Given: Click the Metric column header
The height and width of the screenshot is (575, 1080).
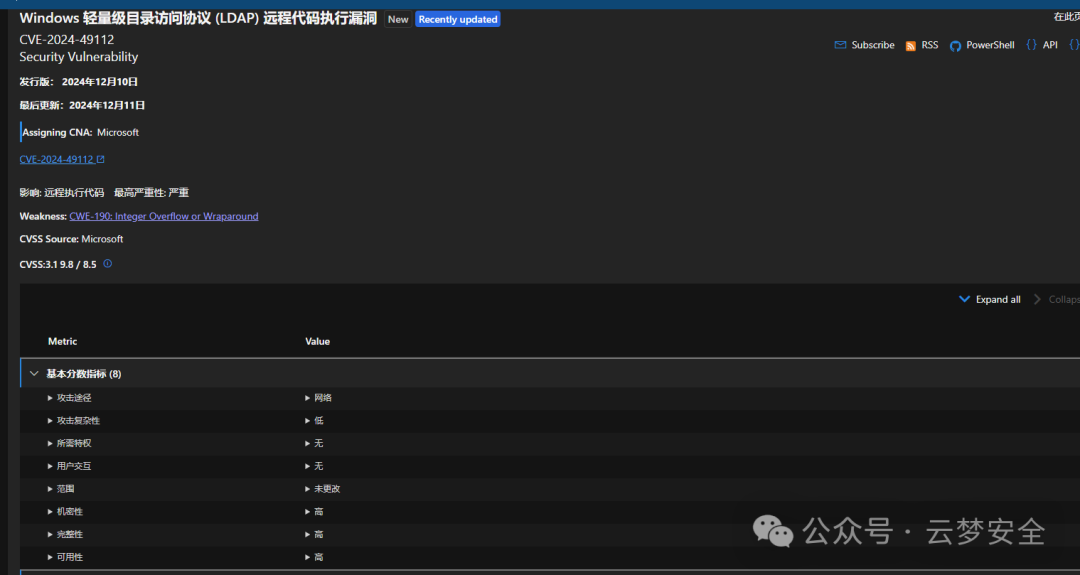Looking at the screenshot, I should [63, 341].
